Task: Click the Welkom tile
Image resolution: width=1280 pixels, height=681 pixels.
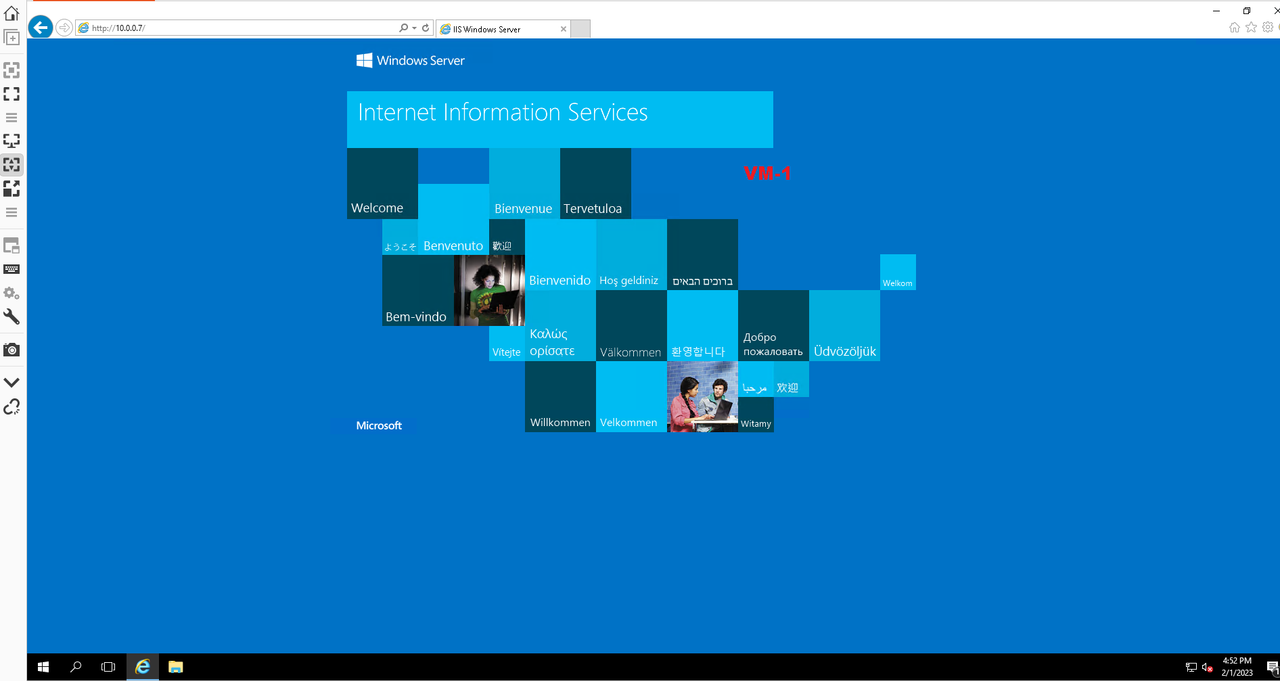Action: click(x=898, y=272)
